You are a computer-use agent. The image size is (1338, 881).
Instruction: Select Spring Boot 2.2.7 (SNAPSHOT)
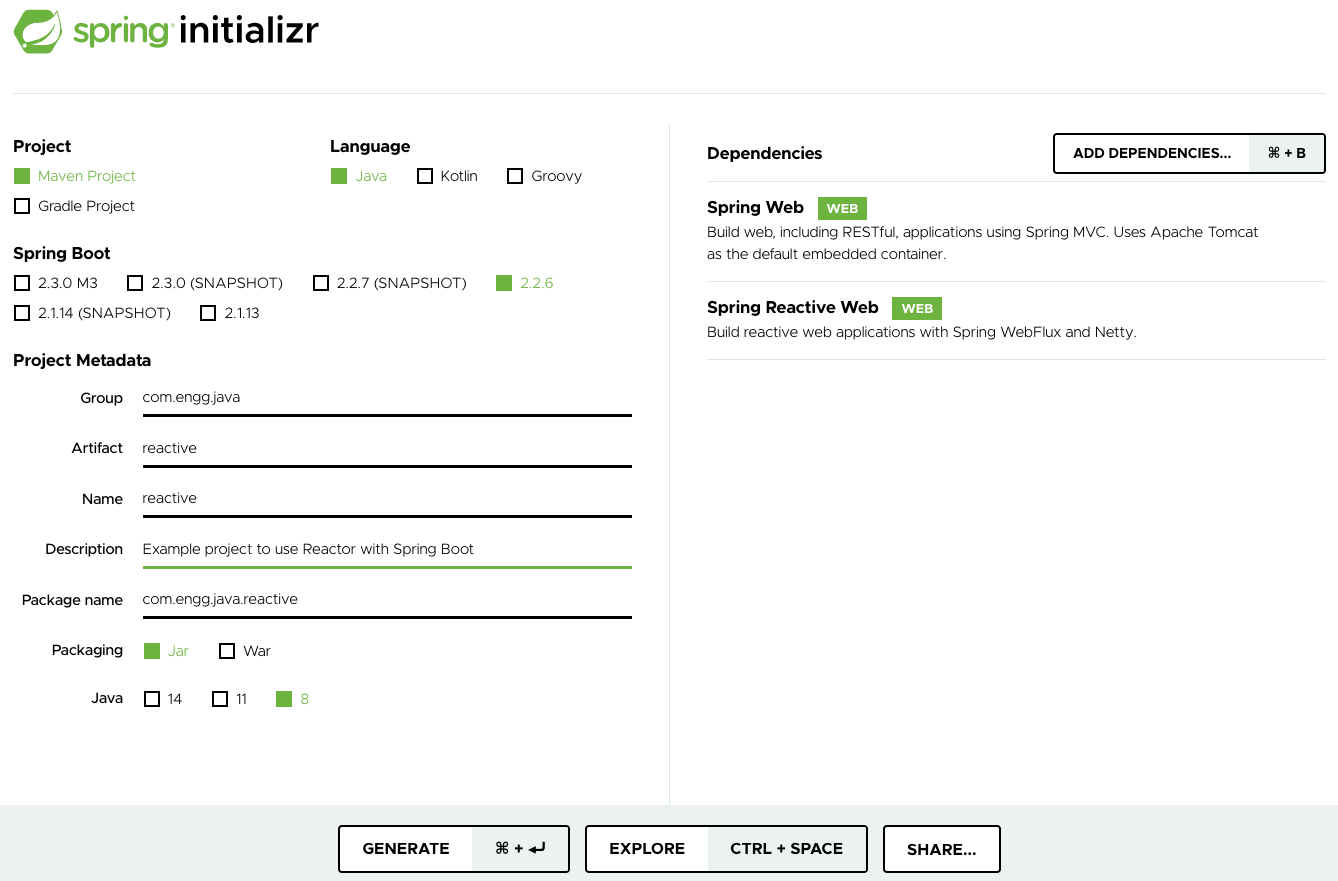(x=321, y=283)
